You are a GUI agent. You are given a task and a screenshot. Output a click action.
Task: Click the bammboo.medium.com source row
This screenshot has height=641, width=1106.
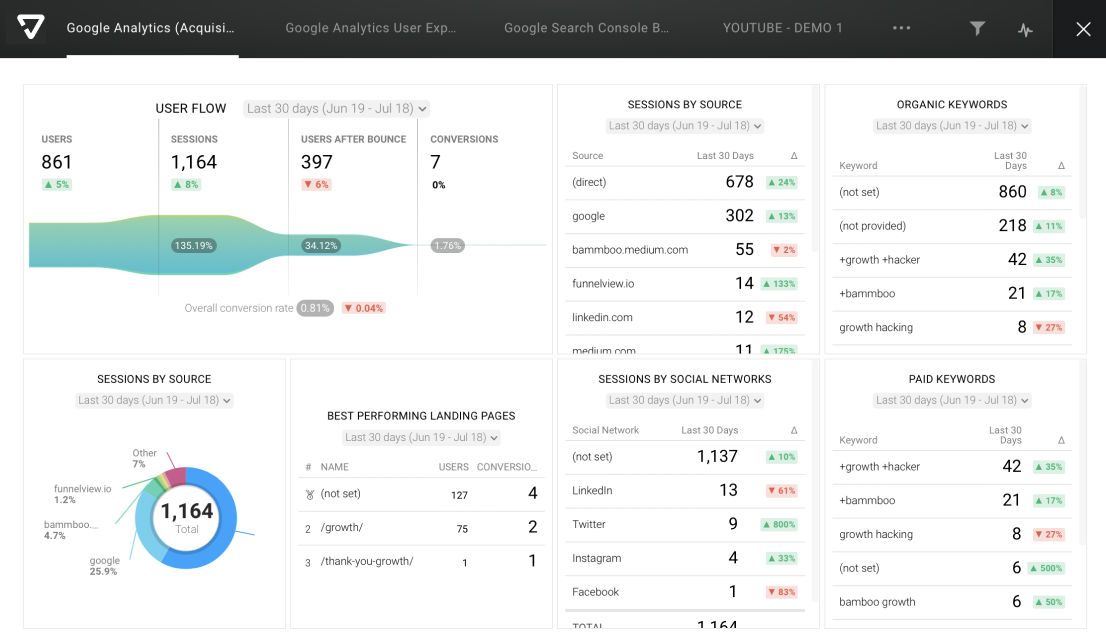[684, 250]
